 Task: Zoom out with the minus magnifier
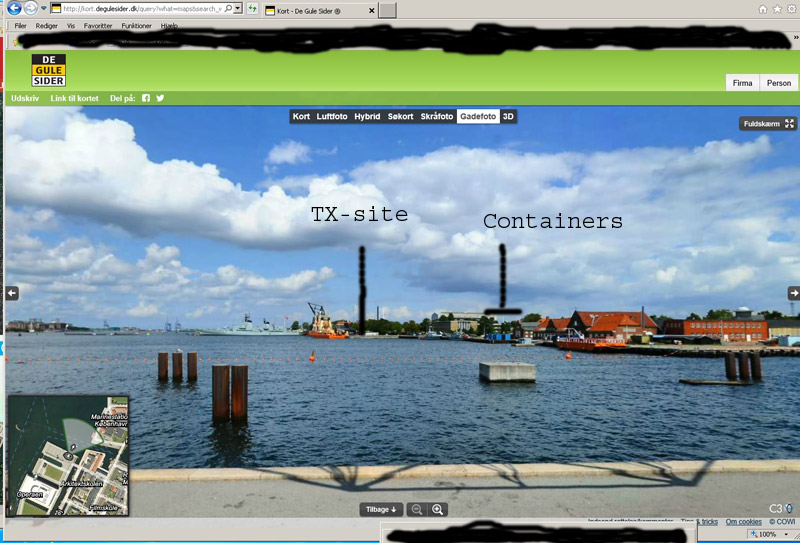point(417,509)
